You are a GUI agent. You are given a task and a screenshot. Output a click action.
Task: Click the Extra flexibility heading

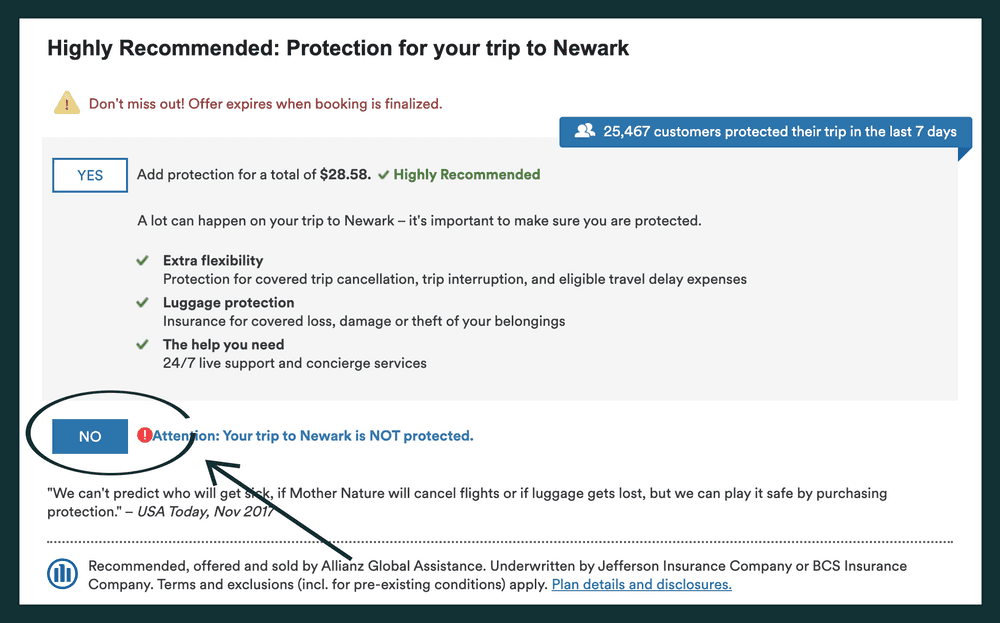point(213,261)
